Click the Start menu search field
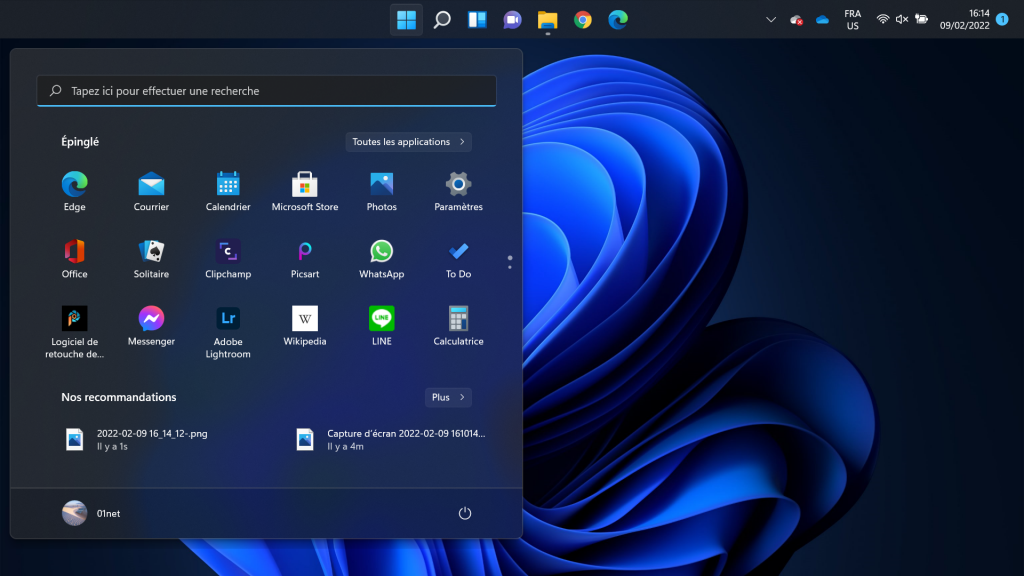 (266, 91)
